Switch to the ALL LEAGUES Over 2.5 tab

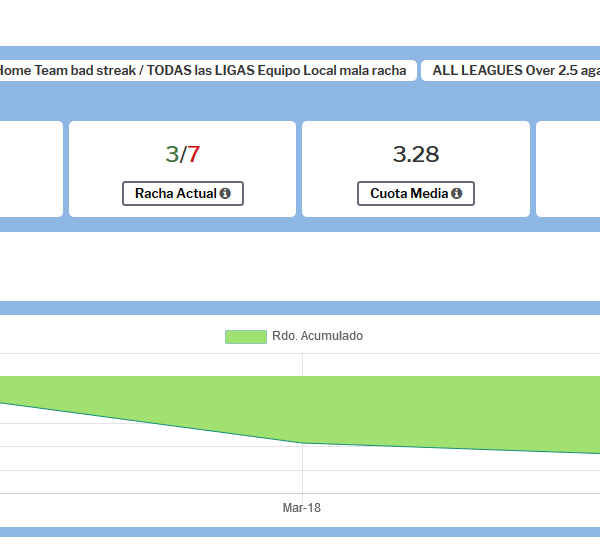[x=514, y=70]
